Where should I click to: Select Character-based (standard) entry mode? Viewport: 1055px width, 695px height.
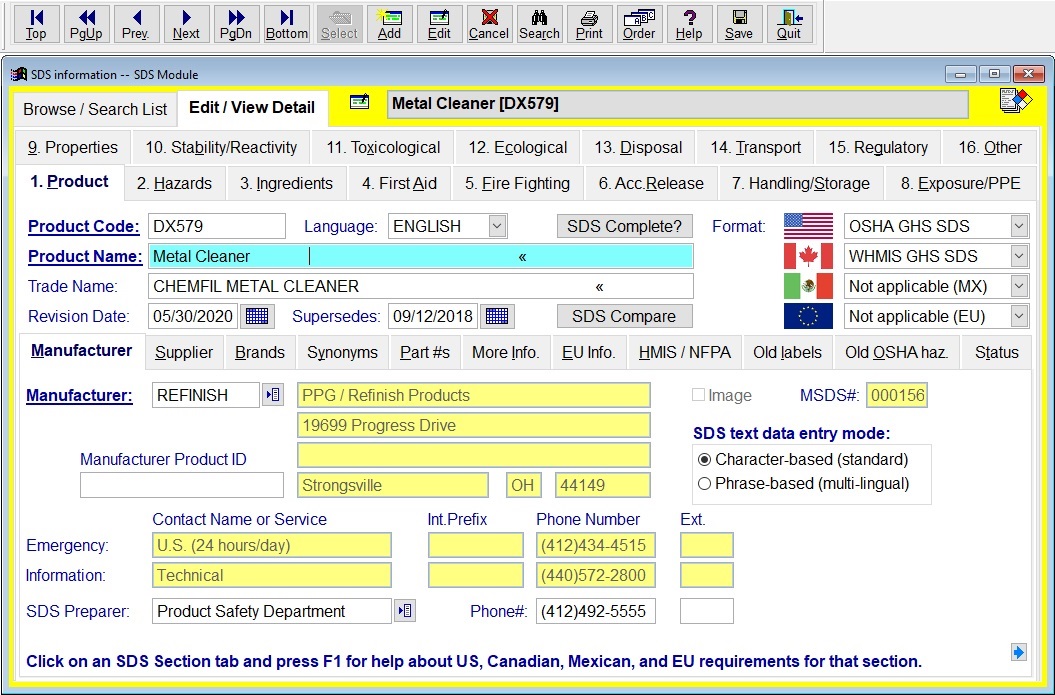[x=704, y=460]
